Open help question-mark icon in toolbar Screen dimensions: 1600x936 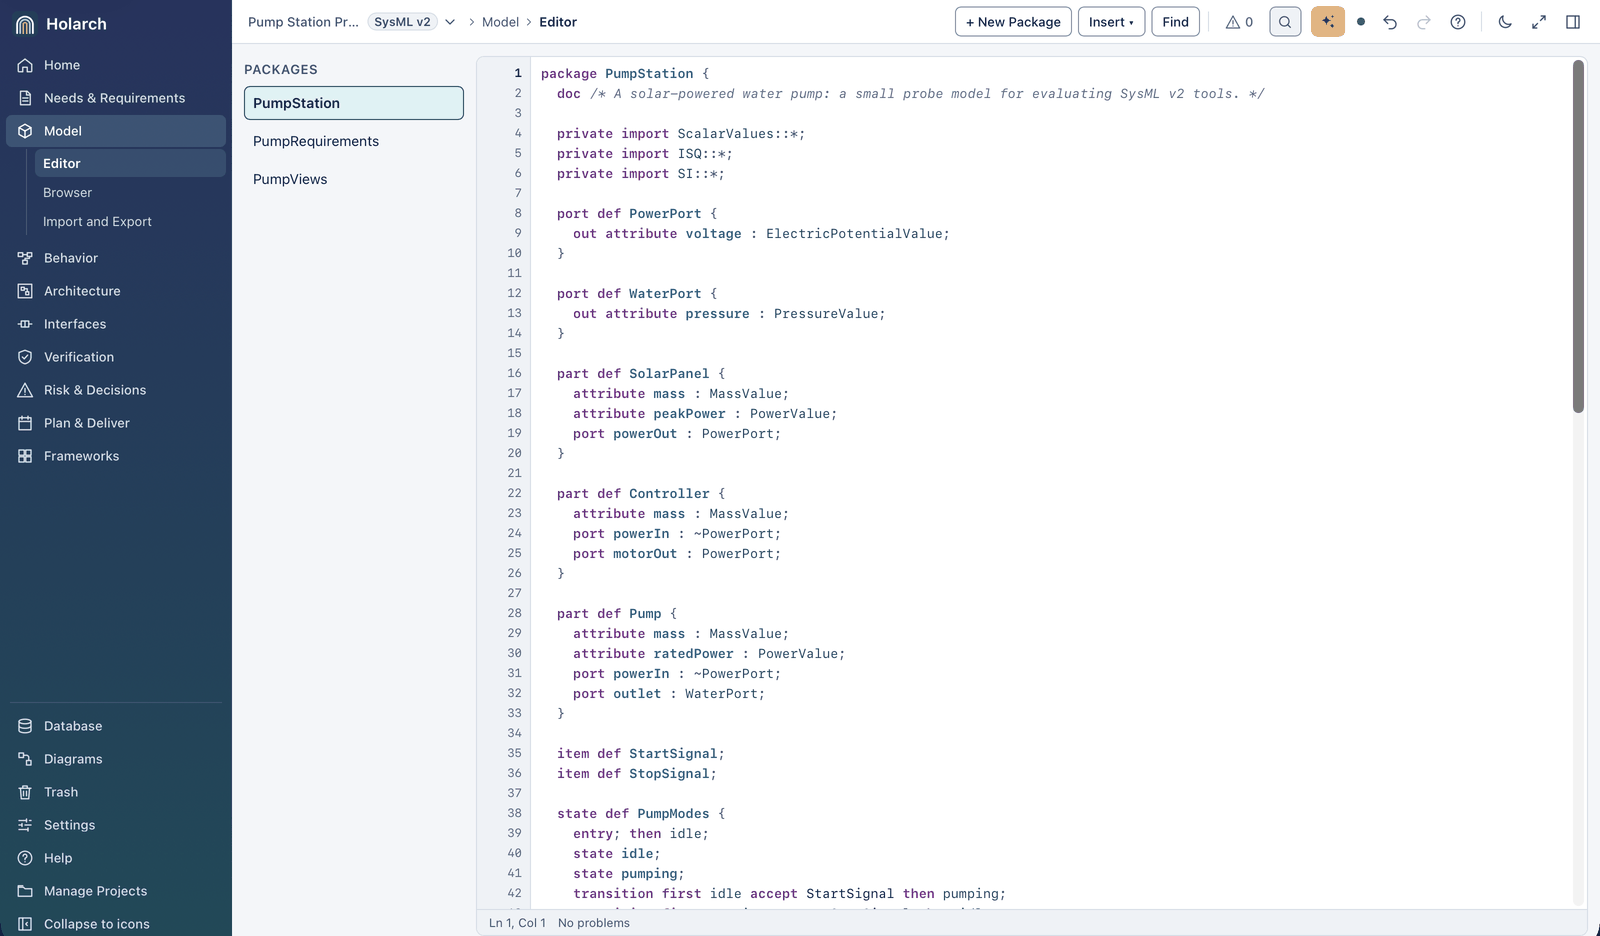pos(1458,22)
